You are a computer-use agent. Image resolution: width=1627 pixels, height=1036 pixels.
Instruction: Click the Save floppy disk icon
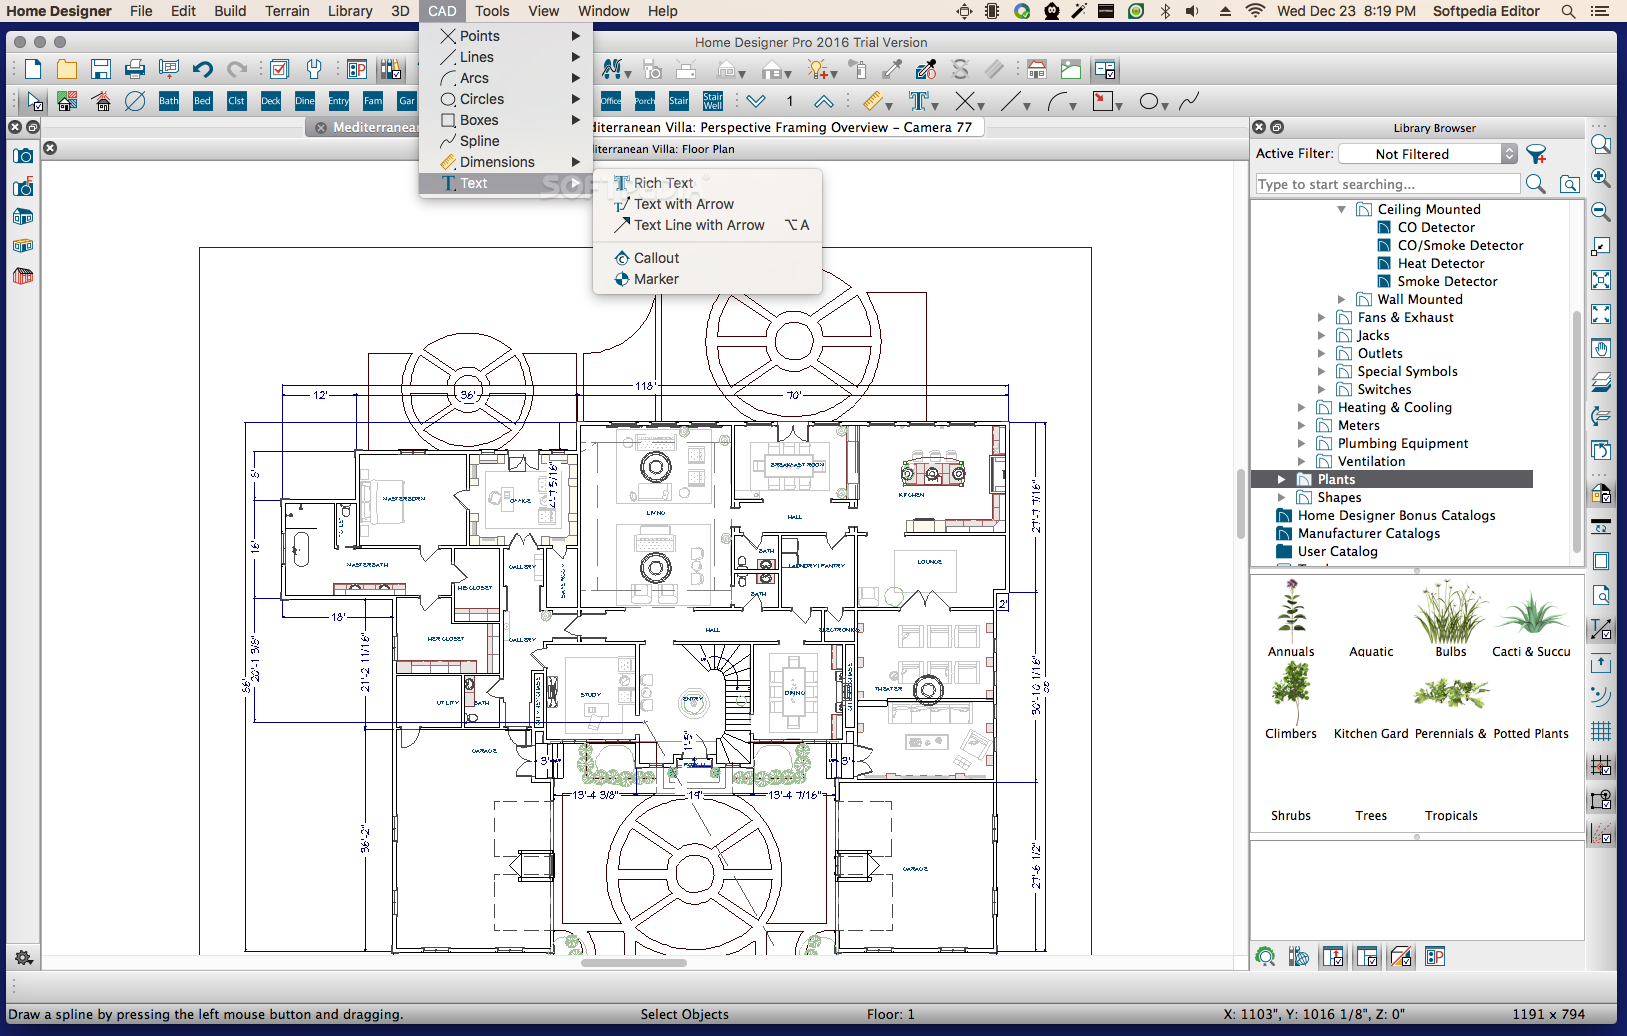pos(101,69)
